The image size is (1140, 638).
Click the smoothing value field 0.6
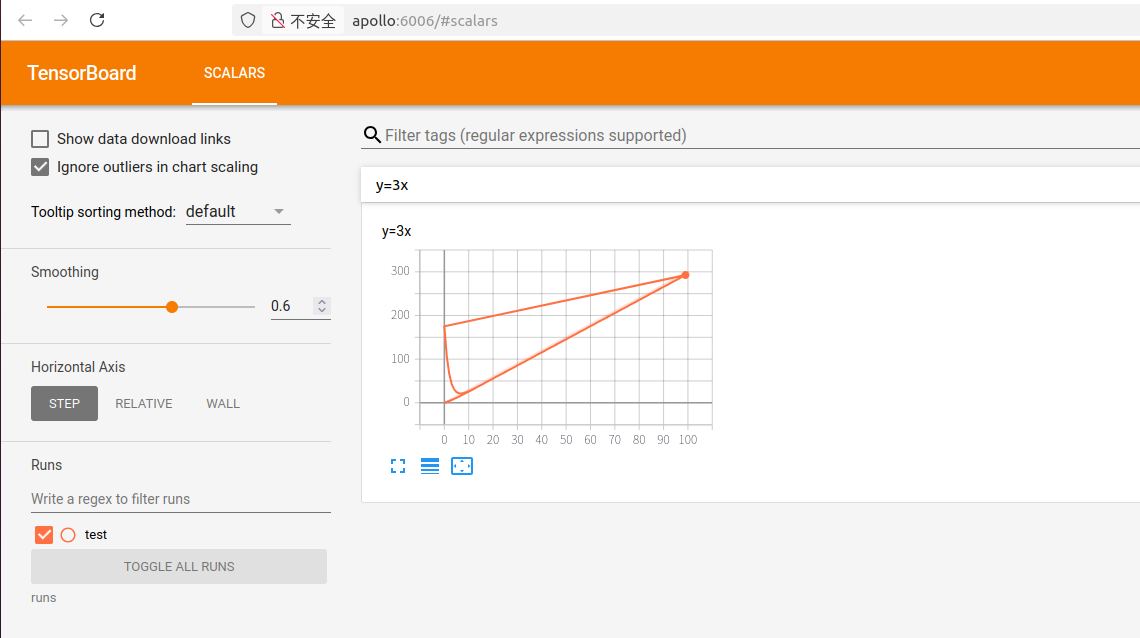291,306
